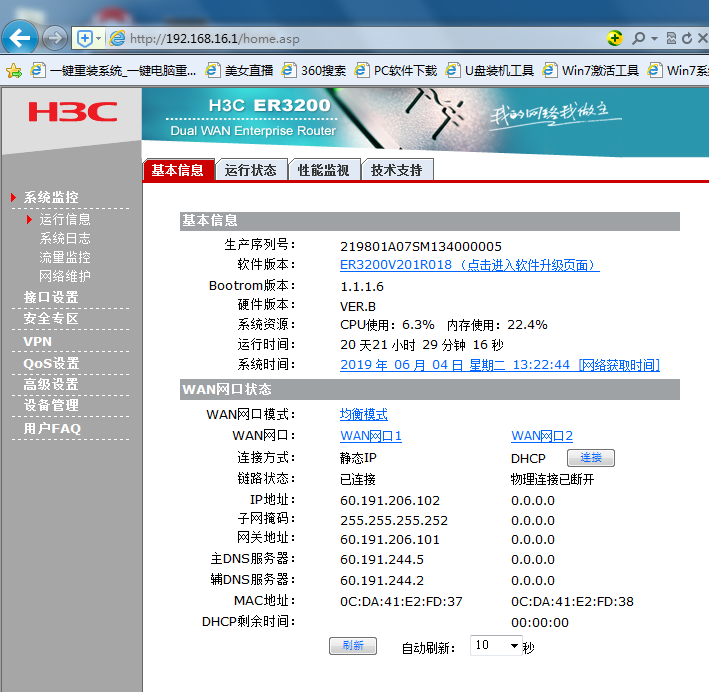Image resolution: width=709 pixels, height=692 pixels.
Task: Open the ER3200V201R018 software upgrade link
Action: click(x=469, y=265)
